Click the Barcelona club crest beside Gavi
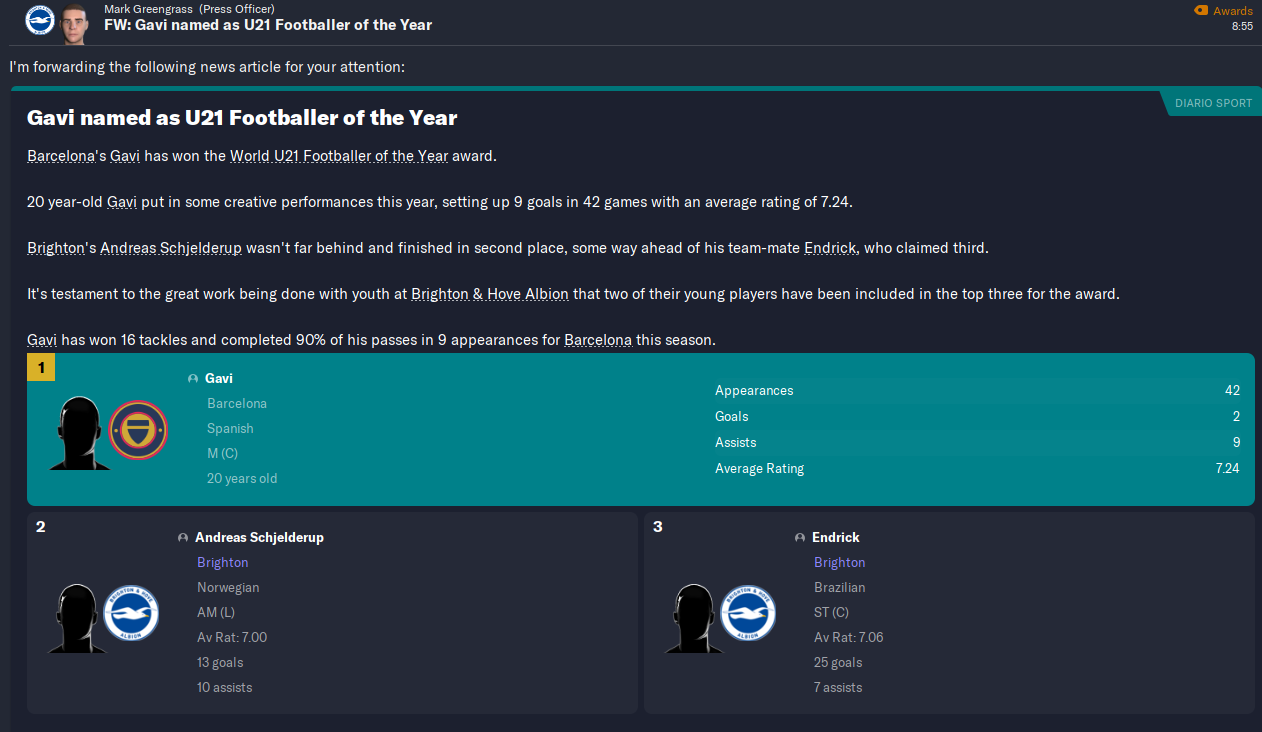Screen dimensions: 1262x732 coord(138,431)
